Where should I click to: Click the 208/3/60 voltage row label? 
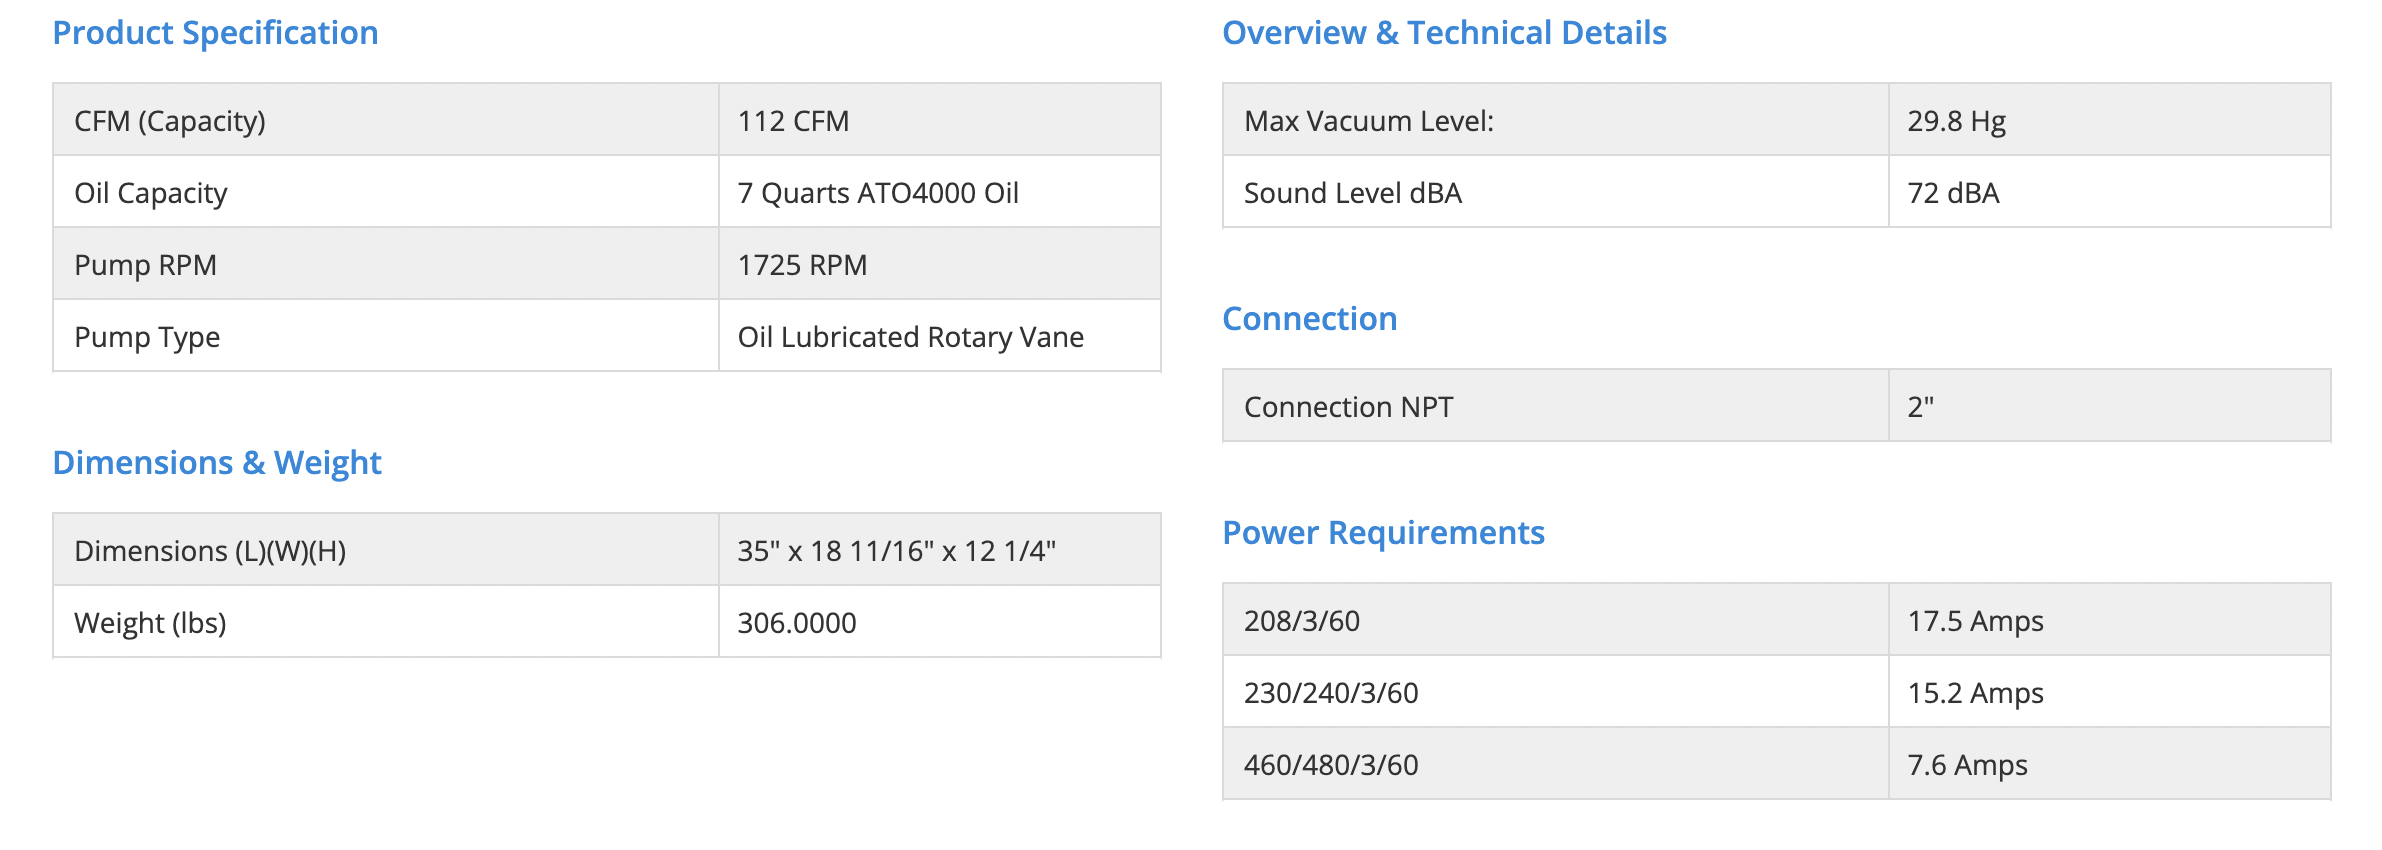pos(1301,621)
